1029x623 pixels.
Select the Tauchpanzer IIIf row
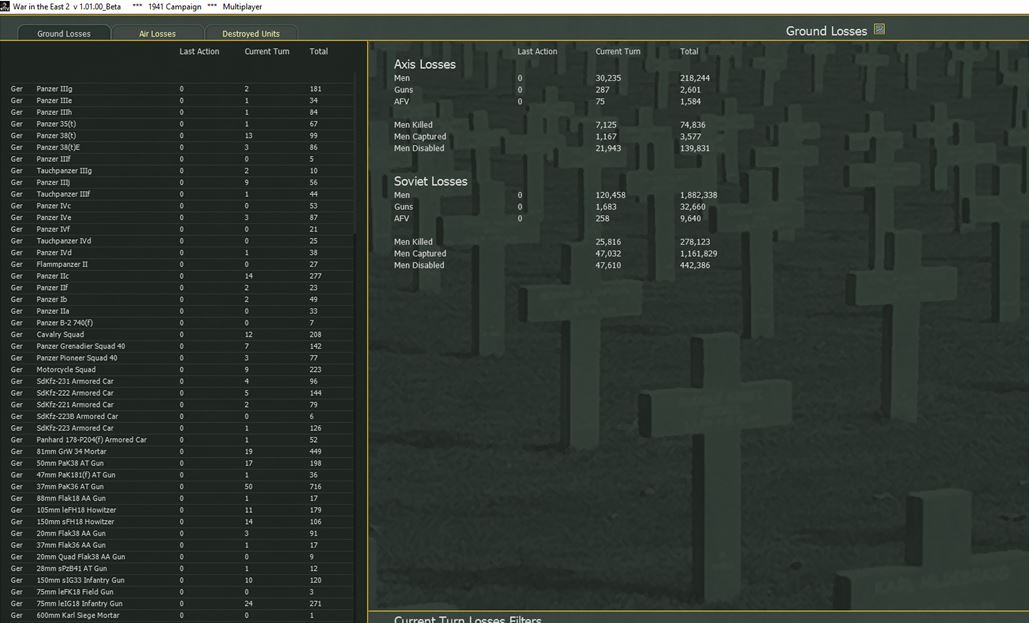pos(180,194)
